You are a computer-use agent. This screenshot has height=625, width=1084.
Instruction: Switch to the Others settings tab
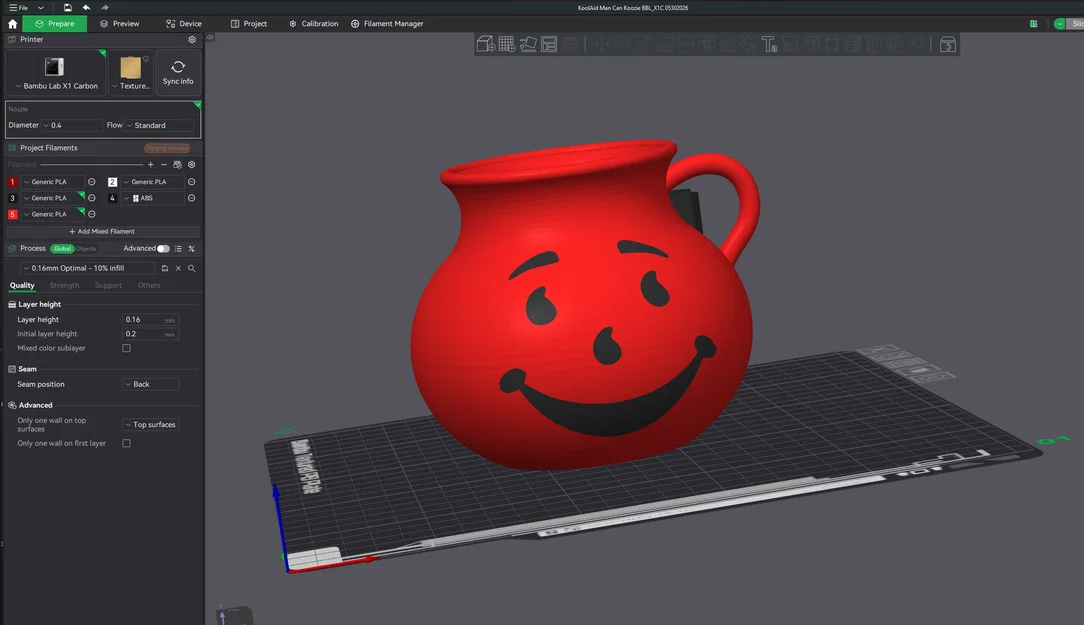point(149,286)
